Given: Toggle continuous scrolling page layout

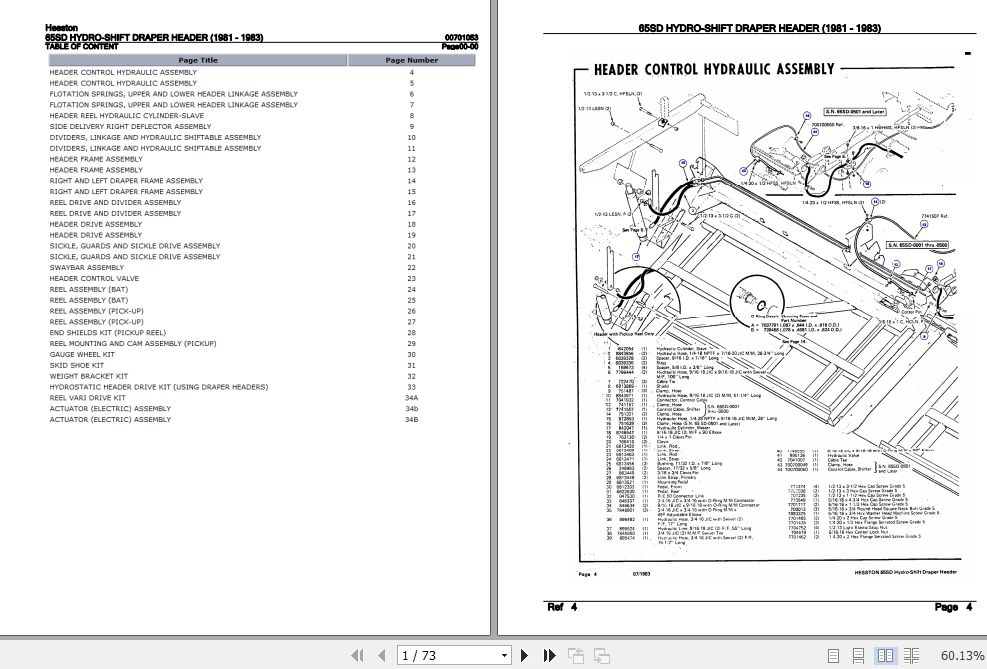Looking at the screenshot, I should click(x=858, y=655).
